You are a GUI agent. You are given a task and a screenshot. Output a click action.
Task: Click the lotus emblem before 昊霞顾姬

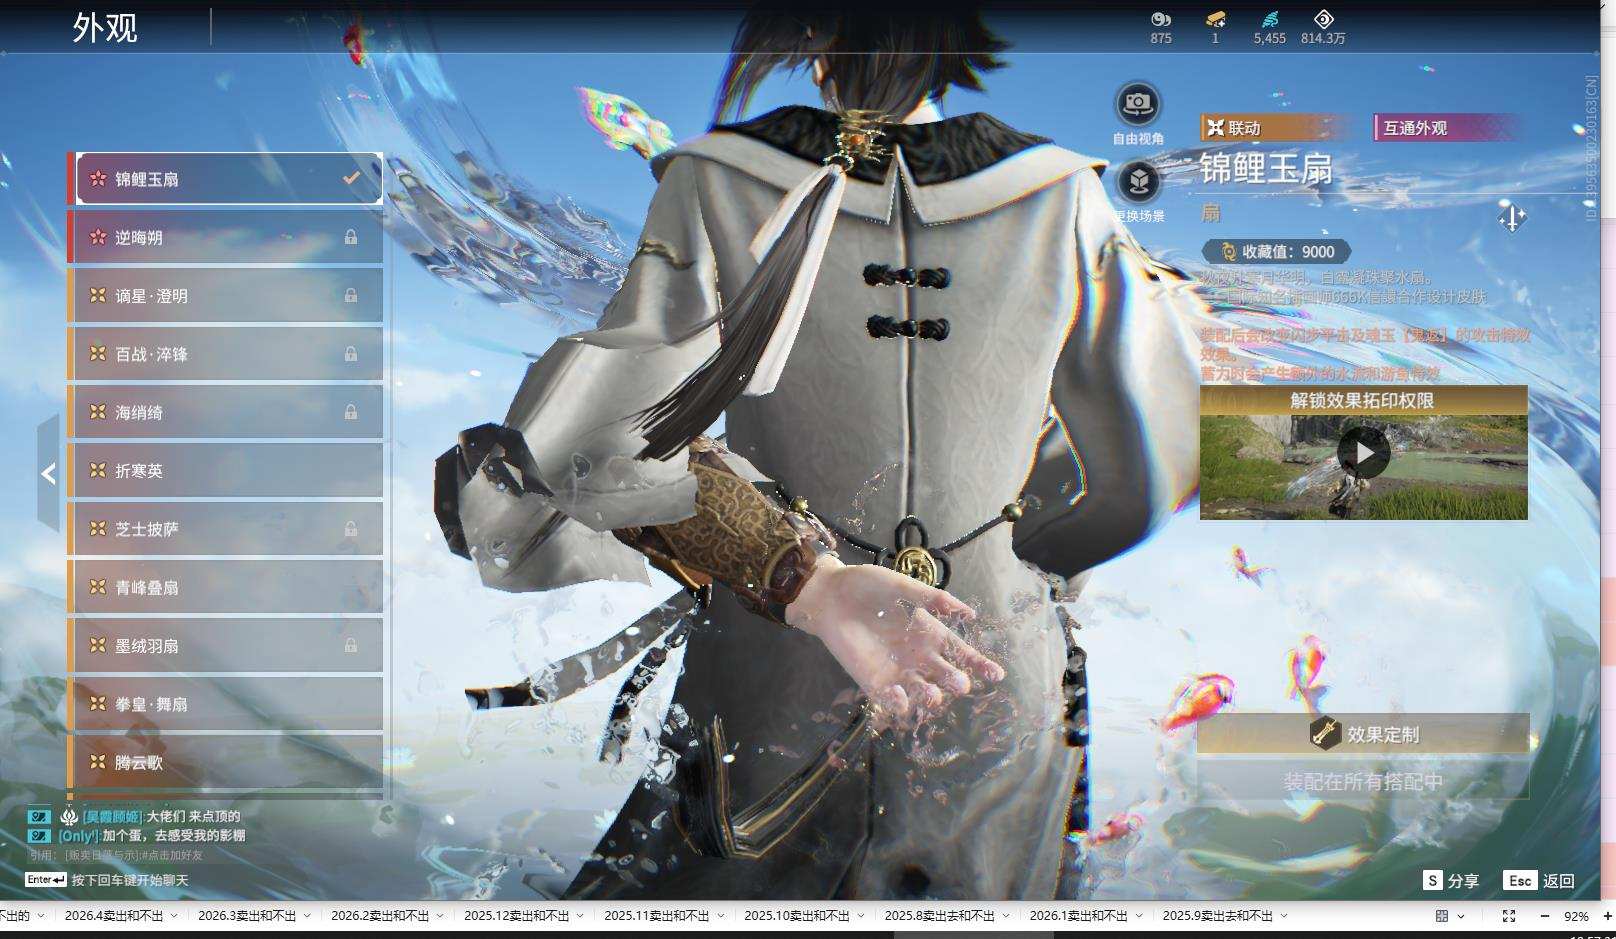point(69,816)
